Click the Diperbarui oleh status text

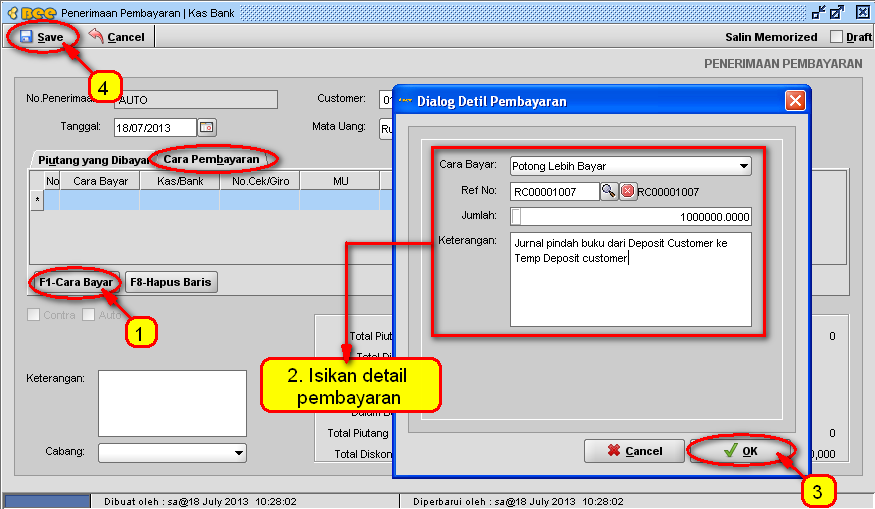[x=518, y=501]
